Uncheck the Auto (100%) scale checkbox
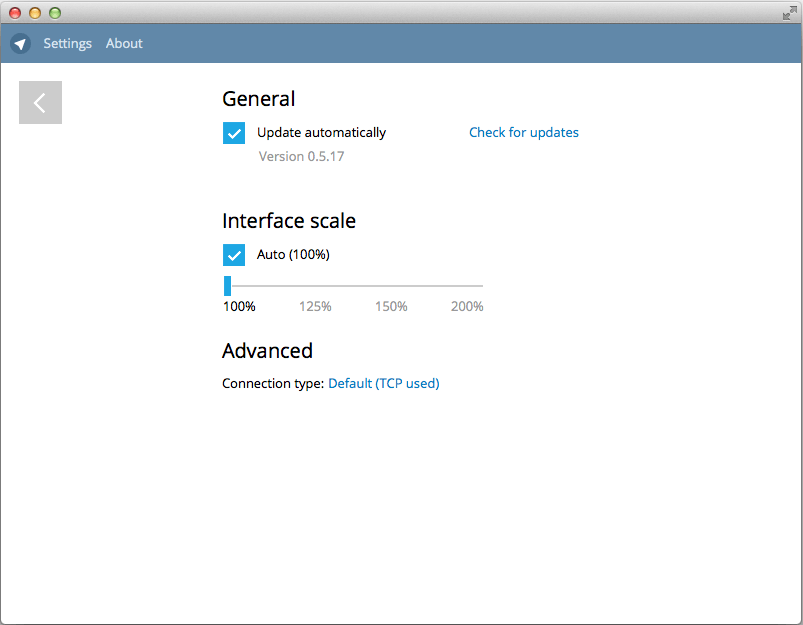Viewport: 803px width, 625px height. [x=234, y=255]
